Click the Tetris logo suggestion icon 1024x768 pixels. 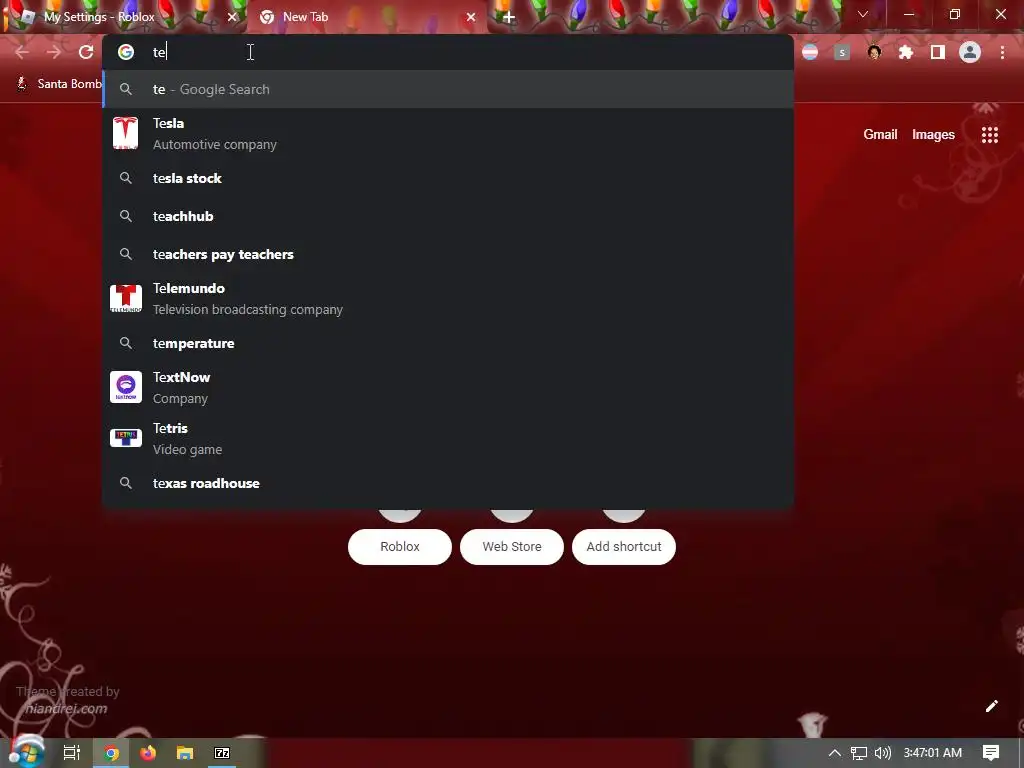click(x=125, y=438)
